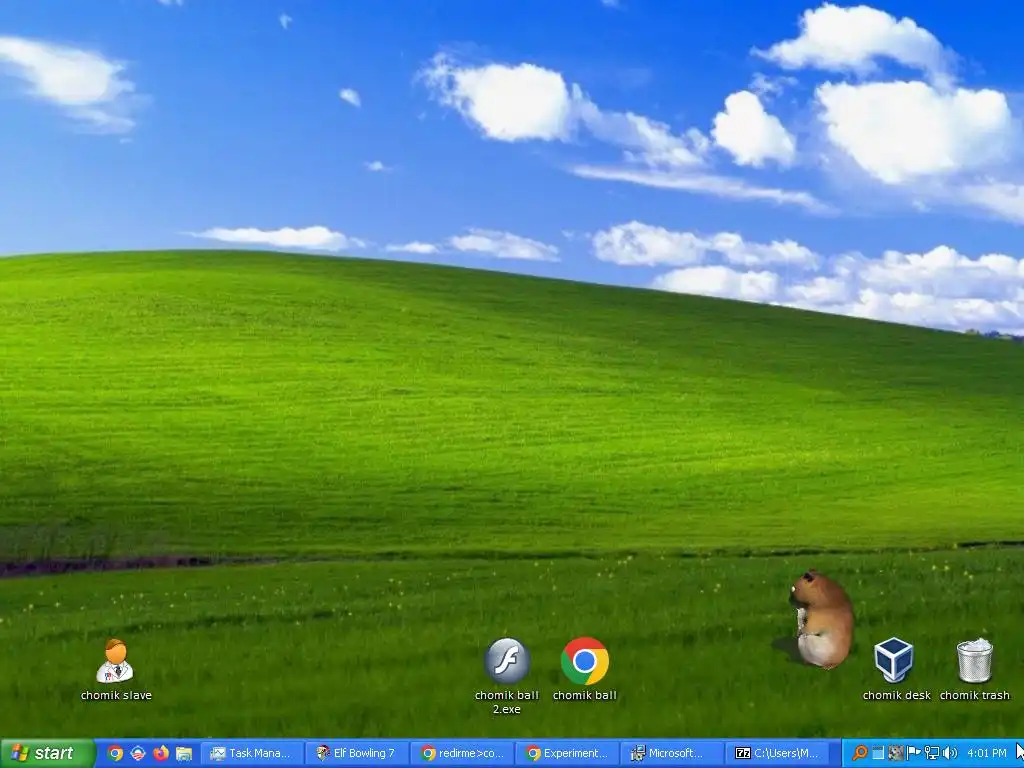Open the chomik slave desktop icon
The width and height of the screenshot is (1024, 768).
(116, 669)
